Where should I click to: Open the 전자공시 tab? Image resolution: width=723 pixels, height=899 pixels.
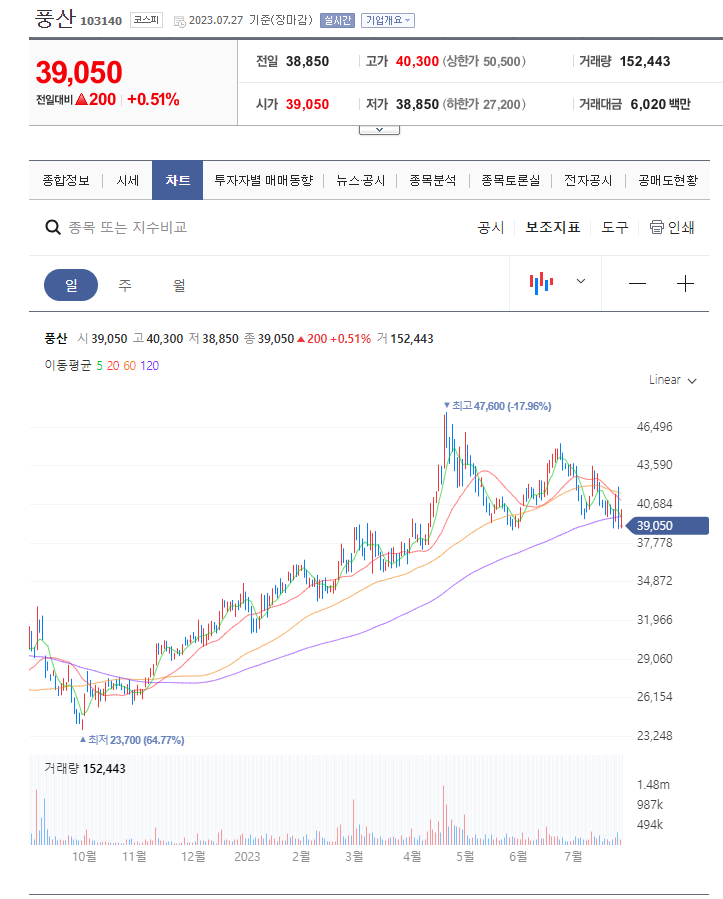click(588, 181)
